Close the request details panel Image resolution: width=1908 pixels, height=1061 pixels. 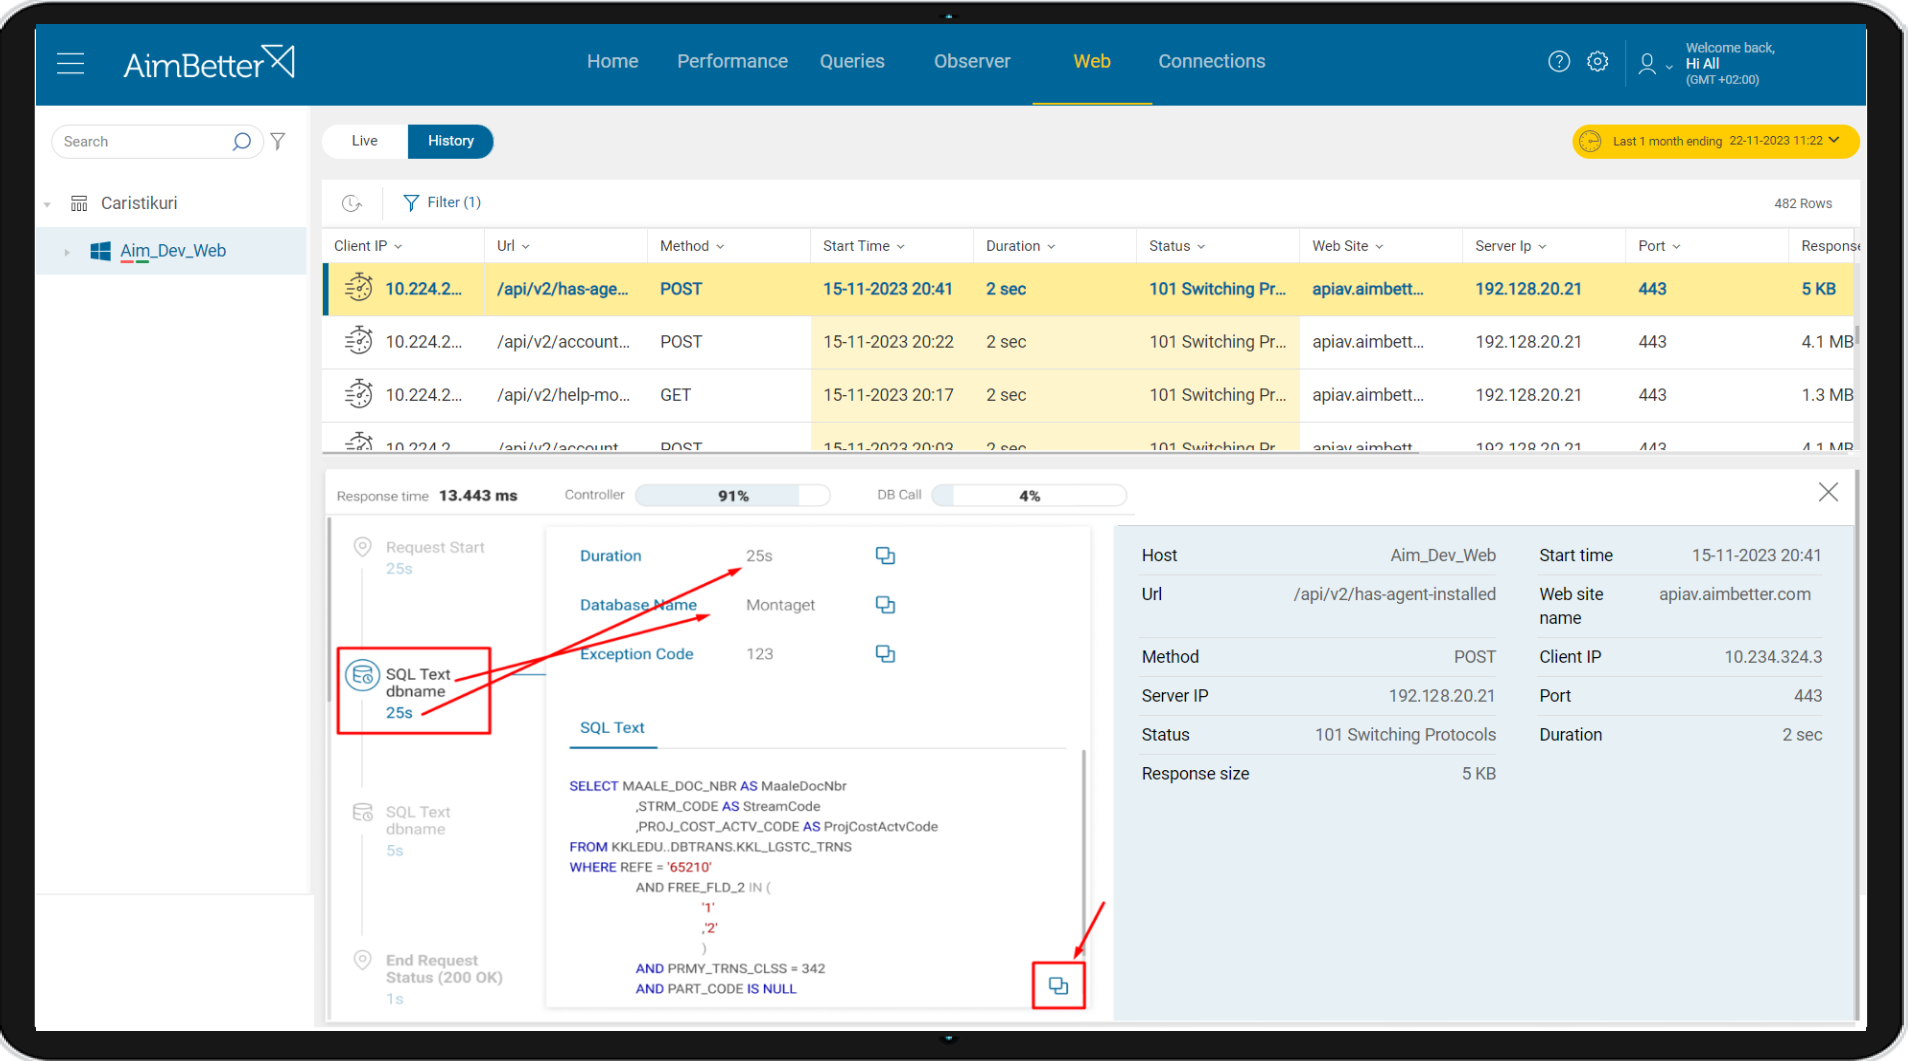coord(1828,492)
